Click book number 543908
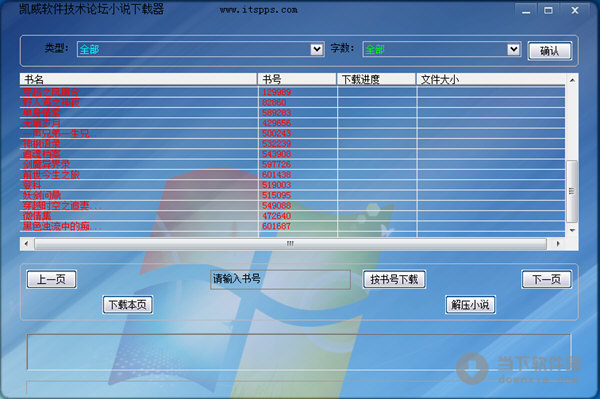The image size is (600, 399). pos(276,154)
